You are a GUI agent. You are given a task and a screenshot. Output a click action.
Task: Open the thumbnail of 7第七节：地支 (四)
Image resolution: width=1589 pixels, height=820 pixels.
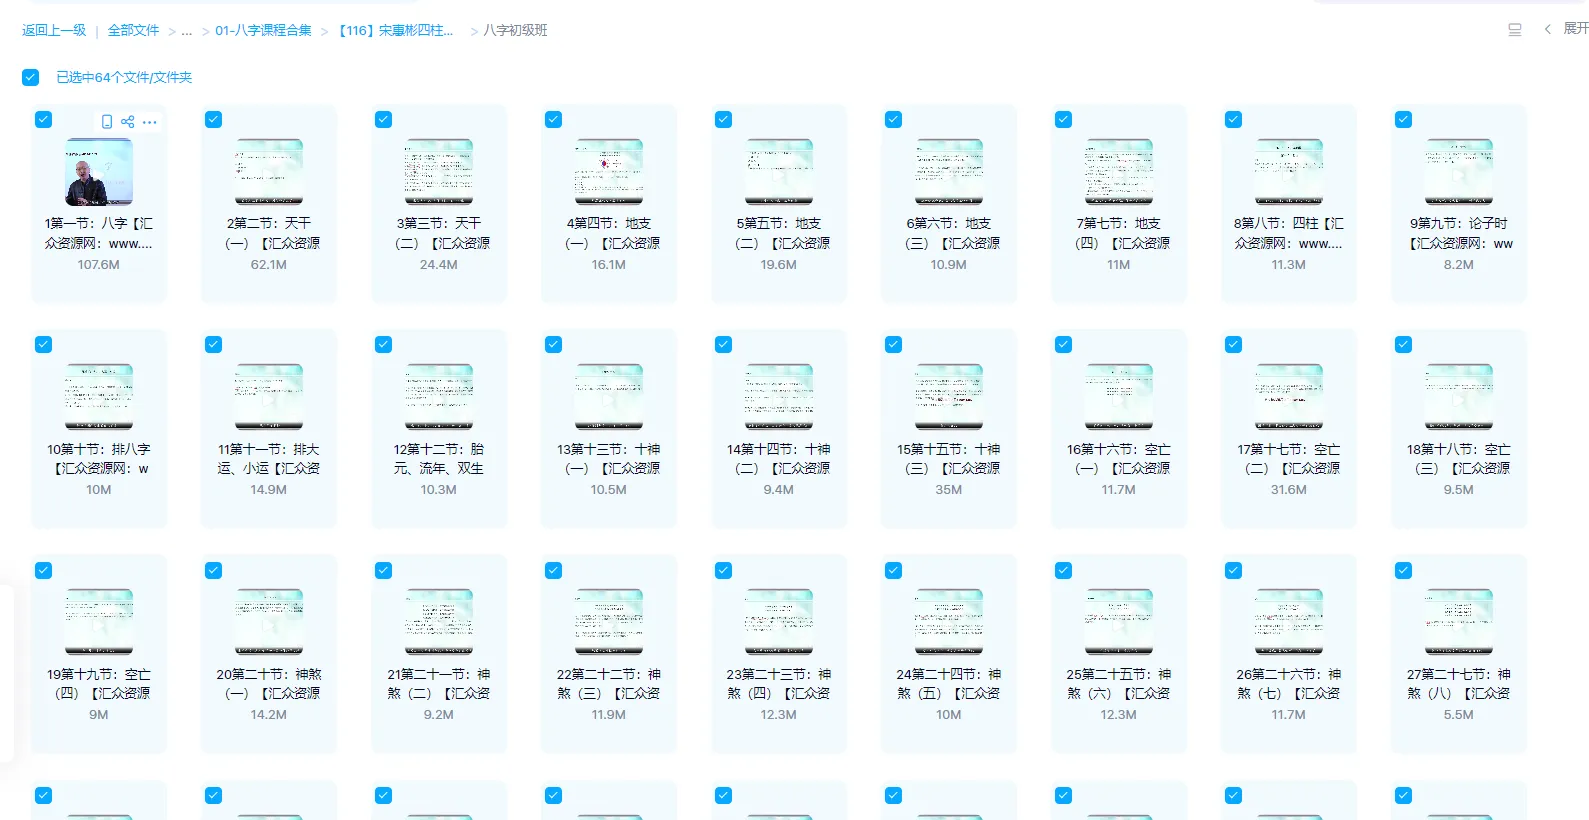point(1119,172)
